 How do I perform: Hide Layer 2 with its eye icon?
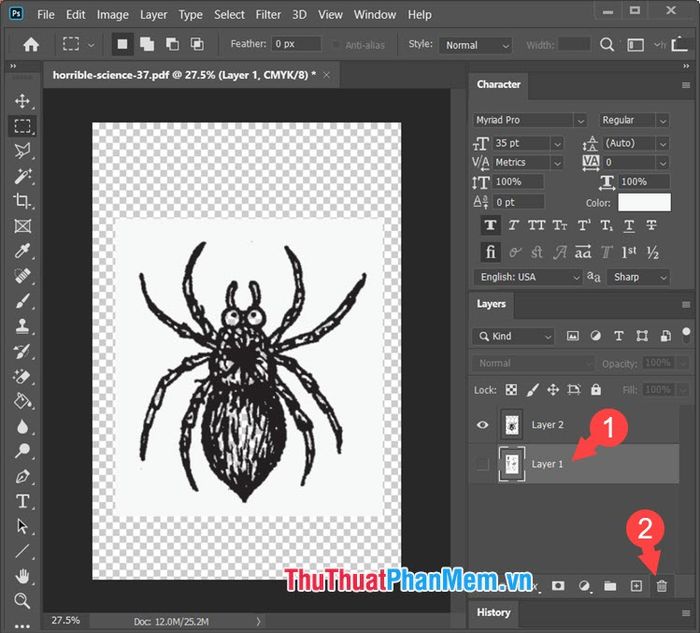click(x=482, y=425)
